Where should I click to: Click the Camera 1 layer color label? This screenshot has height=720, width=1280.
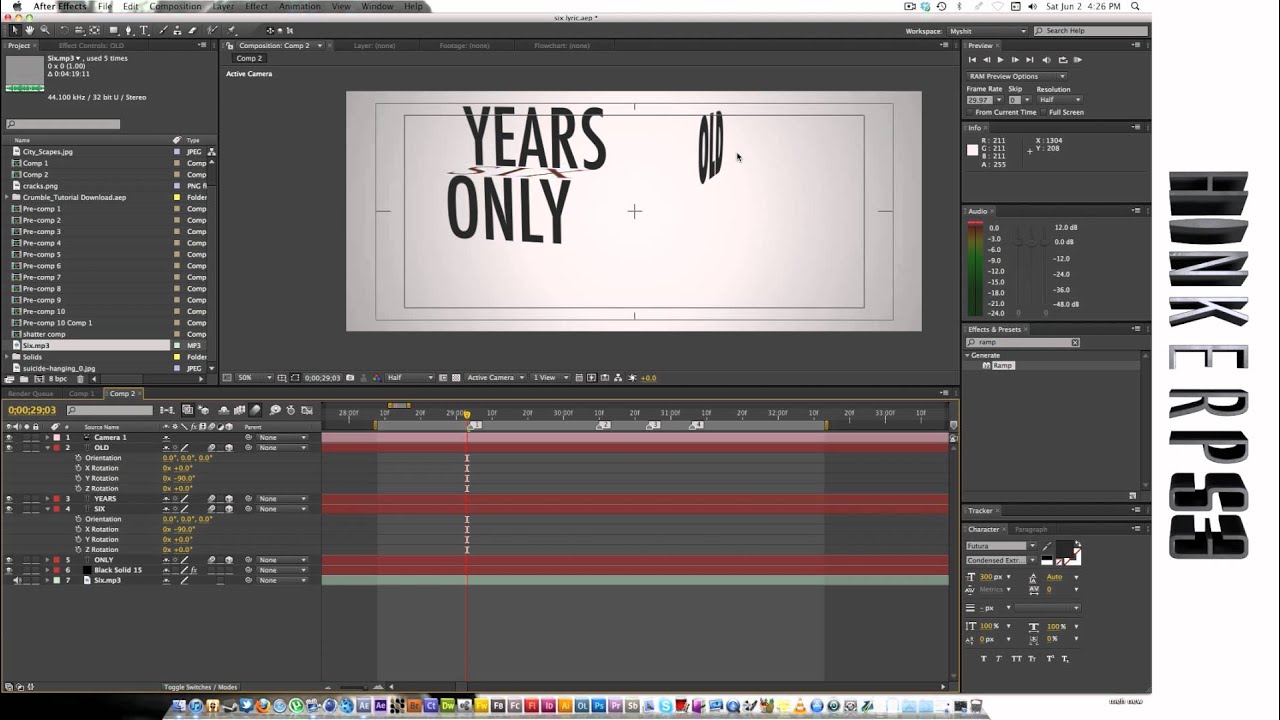(x=56, y=437)
